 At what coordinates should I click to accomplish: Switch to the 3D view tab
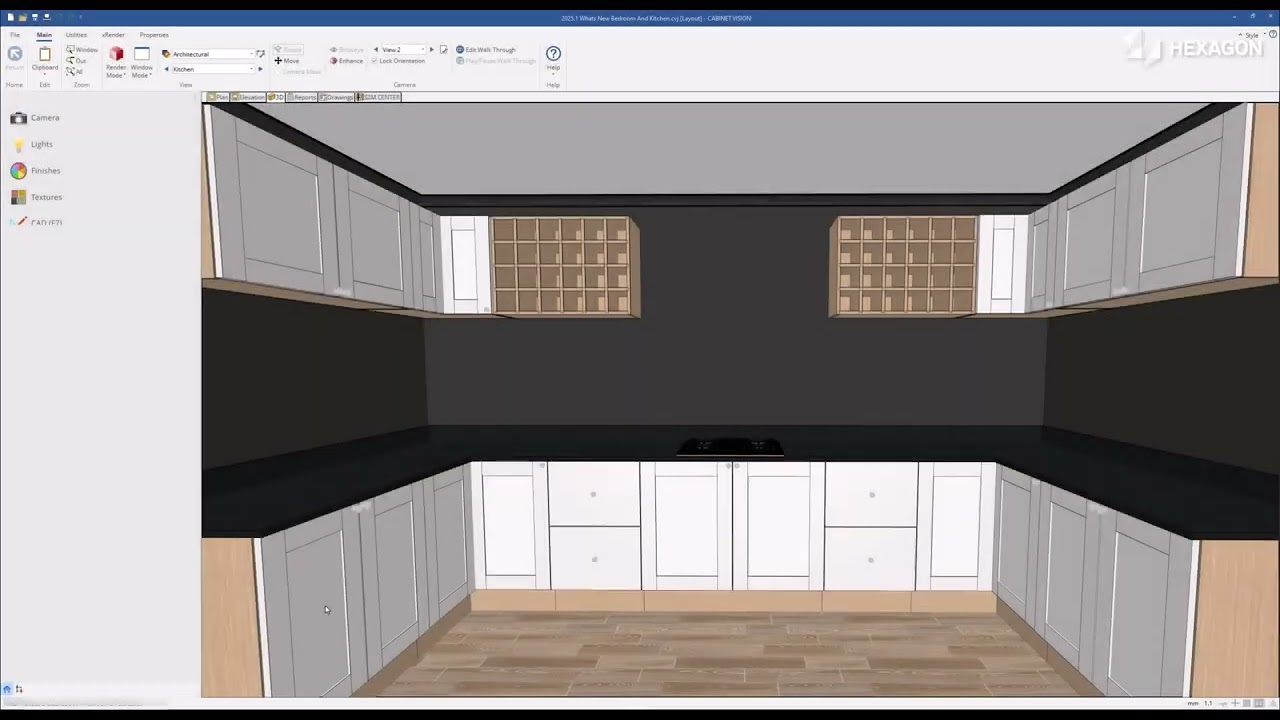276,97
